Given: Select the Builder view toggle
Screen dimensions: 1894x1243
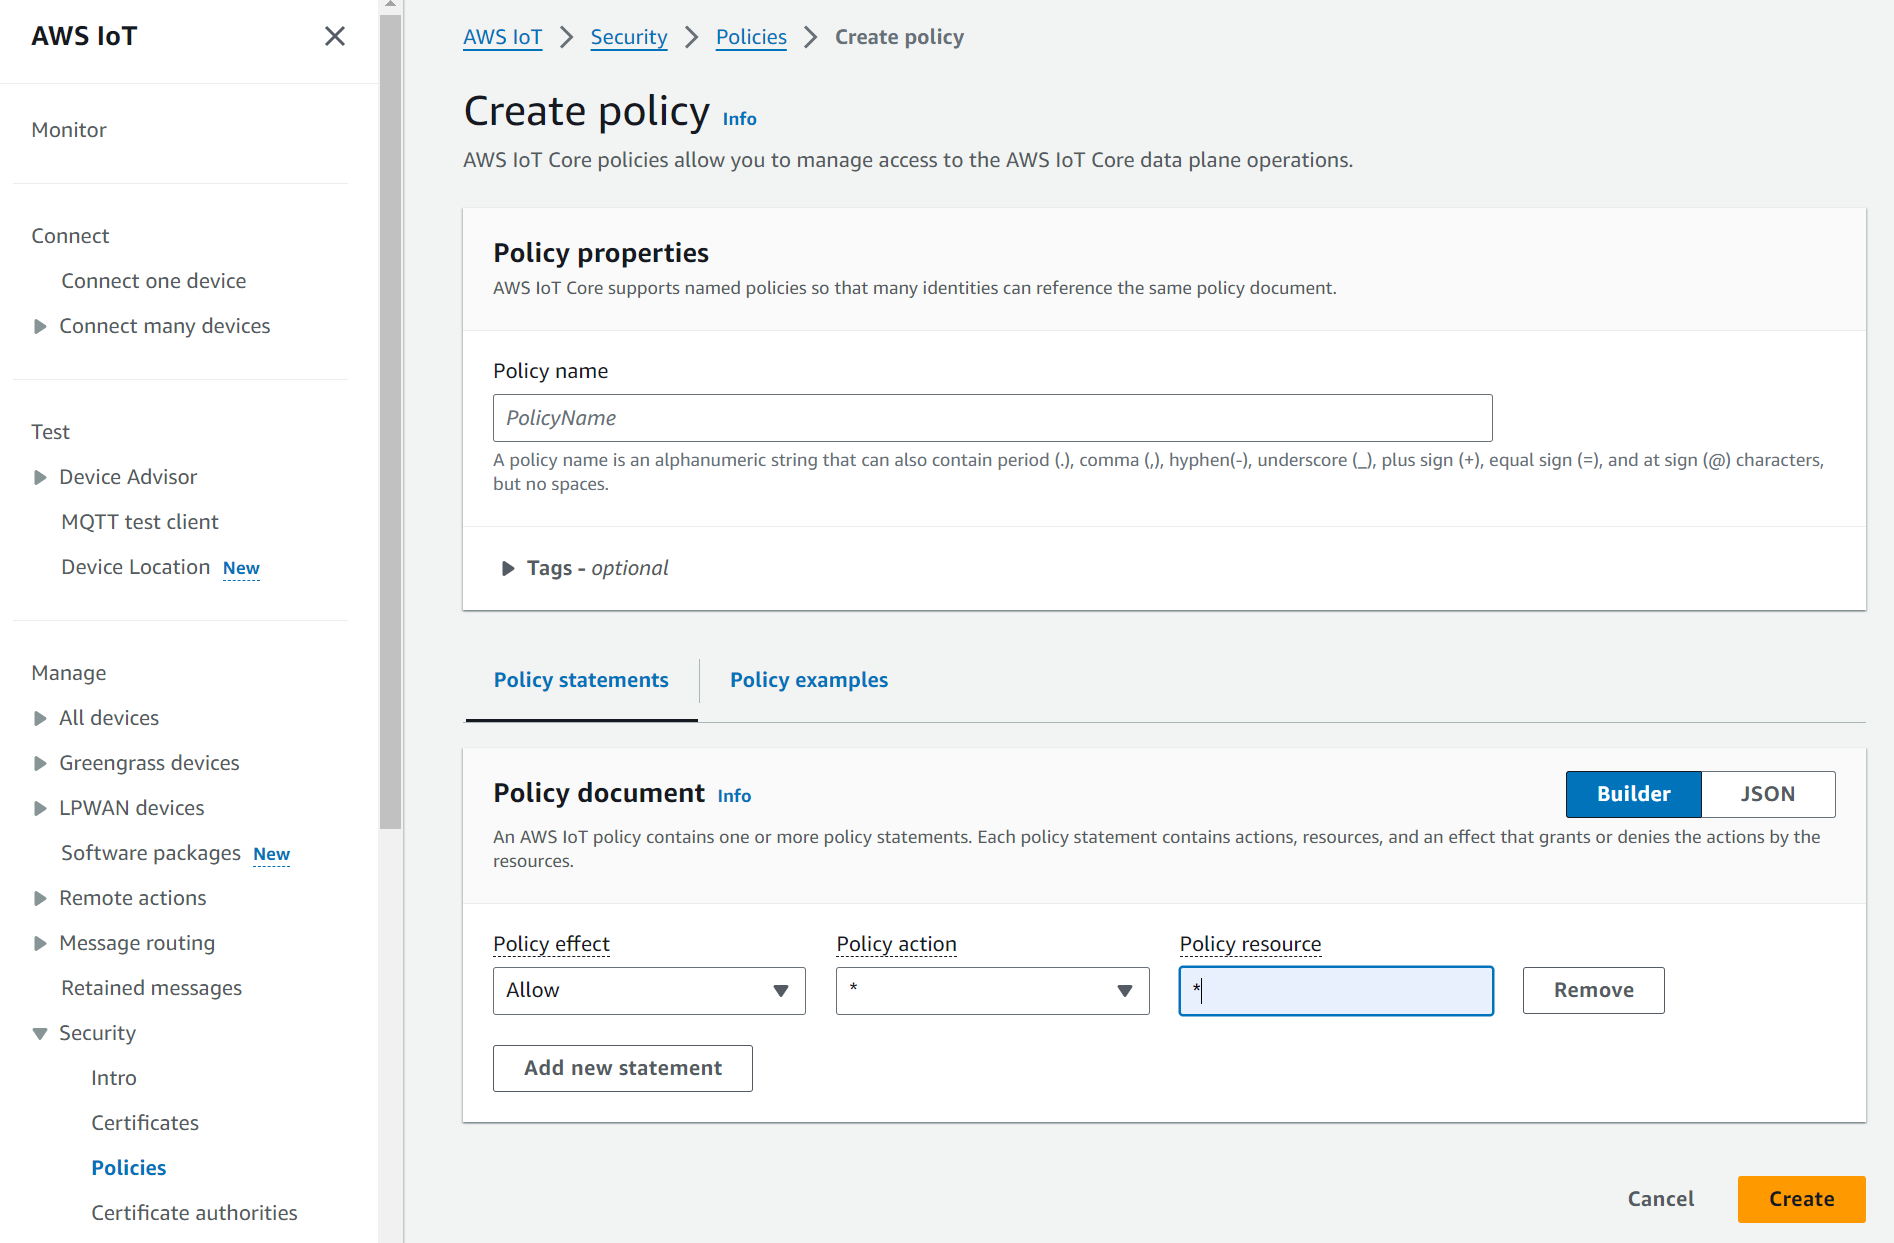Looking at the screenshot, I should 1633,794.
